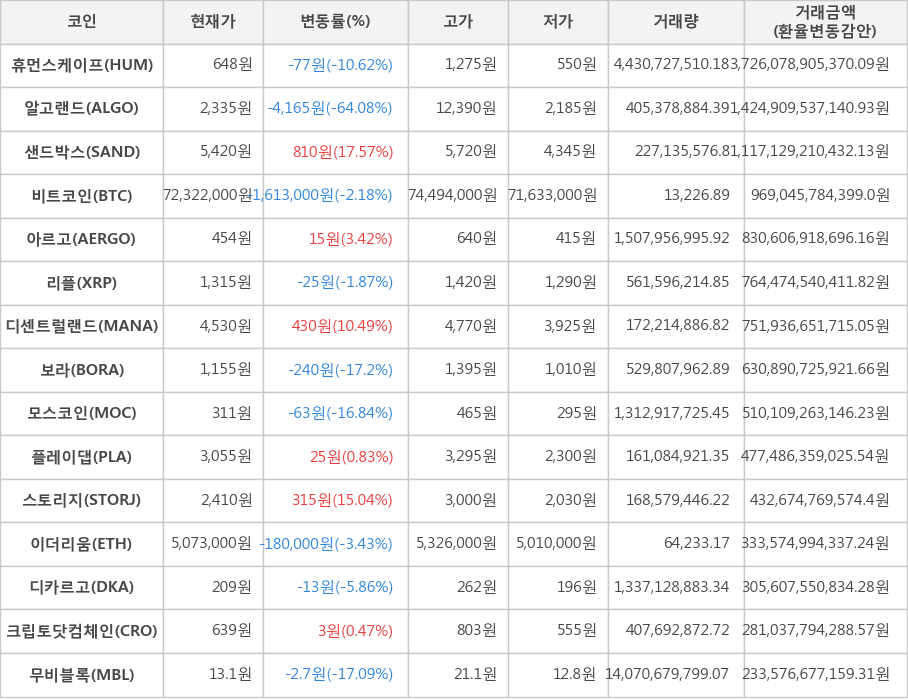The image size is (908, 700).
Task: Click the 저가 column header
Action: [x=557, y=23]
